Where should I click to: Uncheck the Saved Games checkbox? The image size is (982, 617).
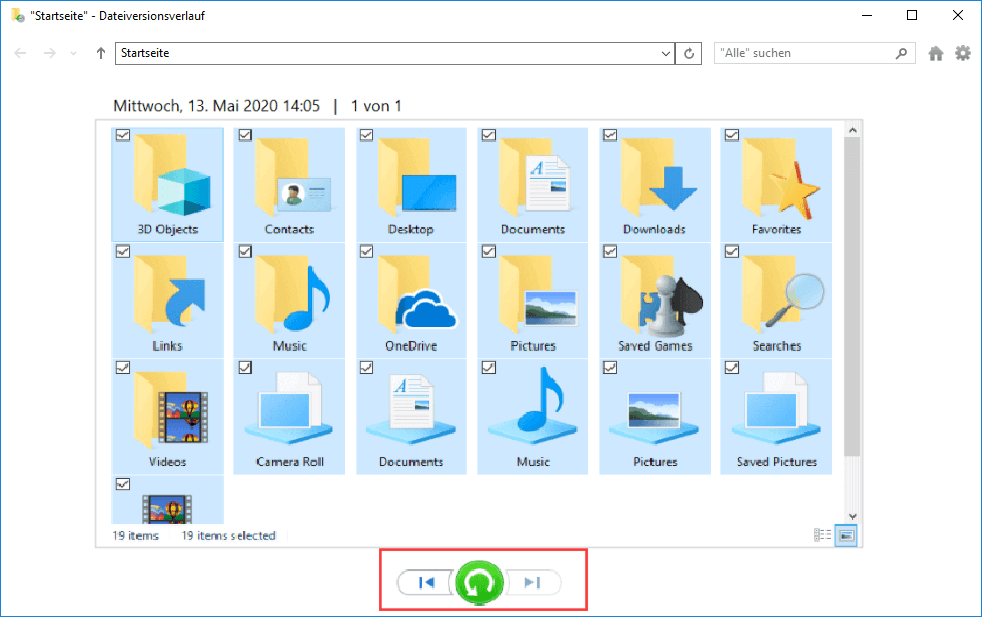tap(610, 251)
